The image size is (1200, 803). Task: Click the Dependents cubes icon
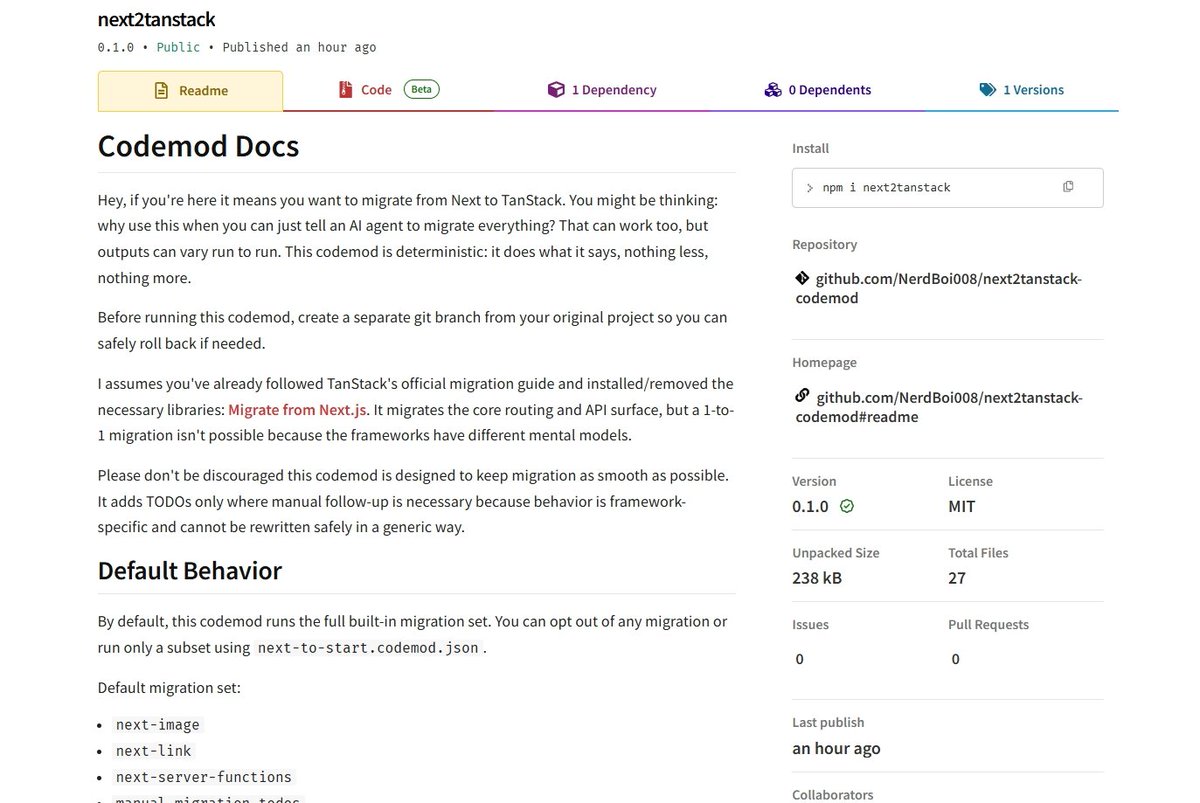(x=772, y=90)
